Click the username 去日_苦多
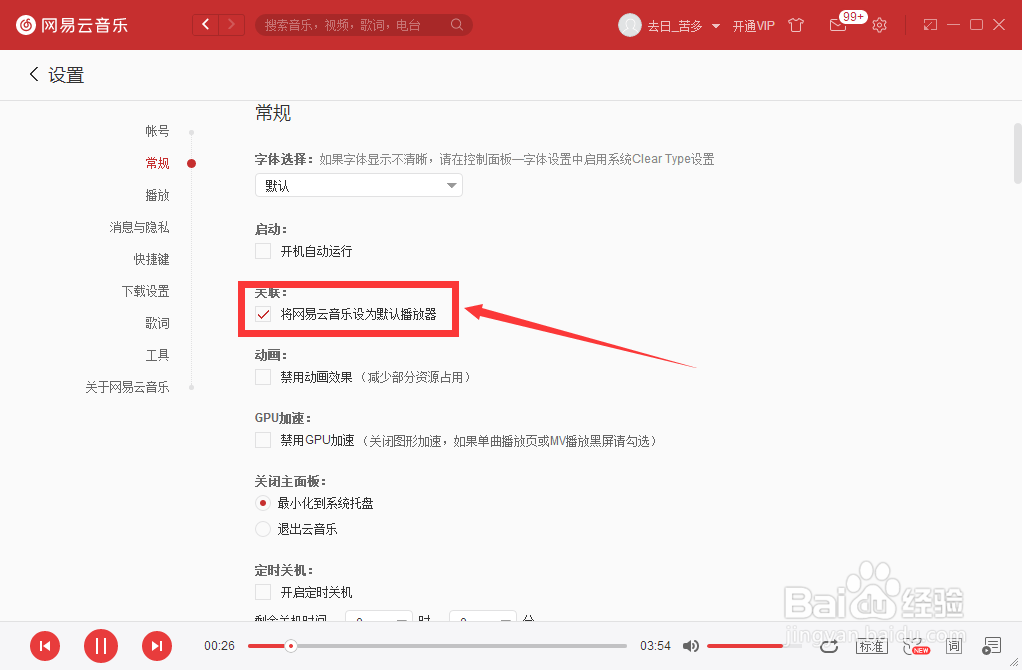 click(x=675, y=25)
